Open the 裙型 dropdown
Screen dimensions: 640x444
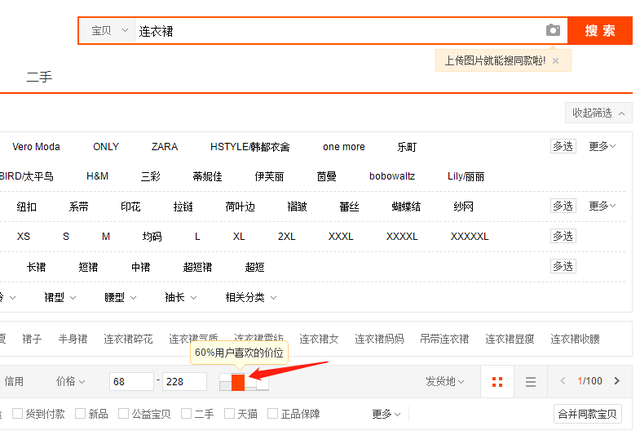[x=60, y=297]
